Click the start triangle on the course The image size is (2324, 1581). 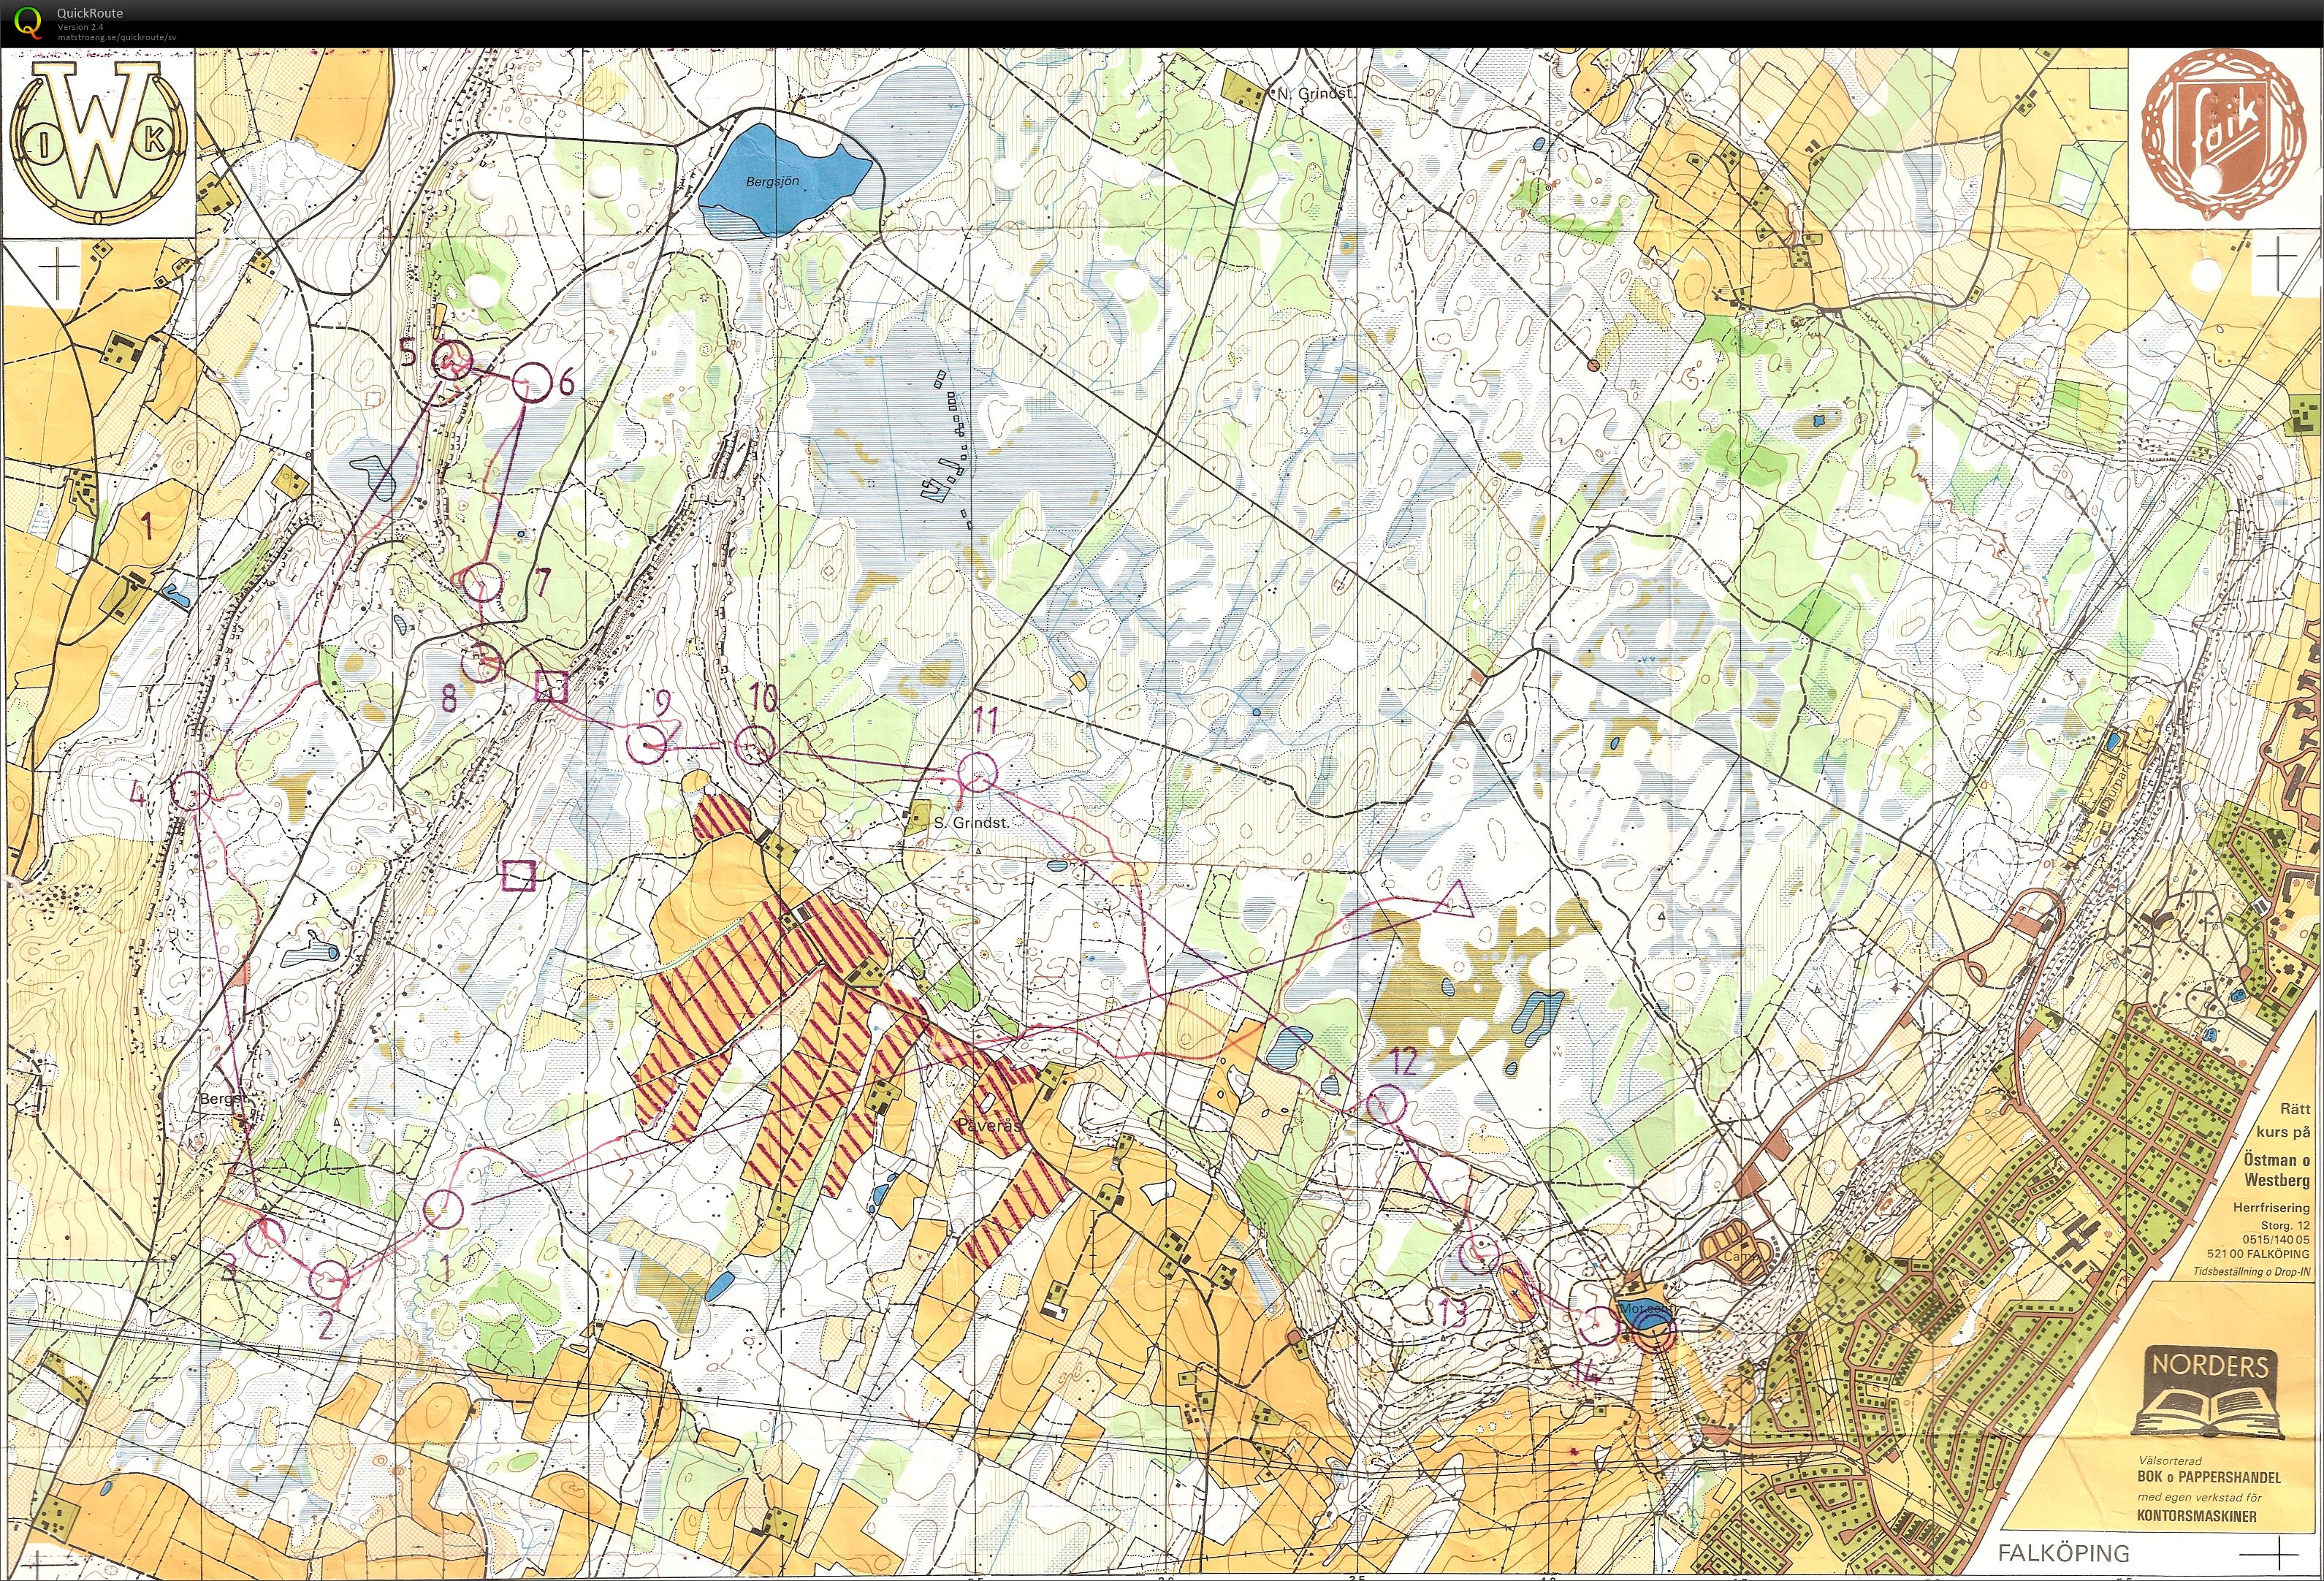pos(1455,899)
